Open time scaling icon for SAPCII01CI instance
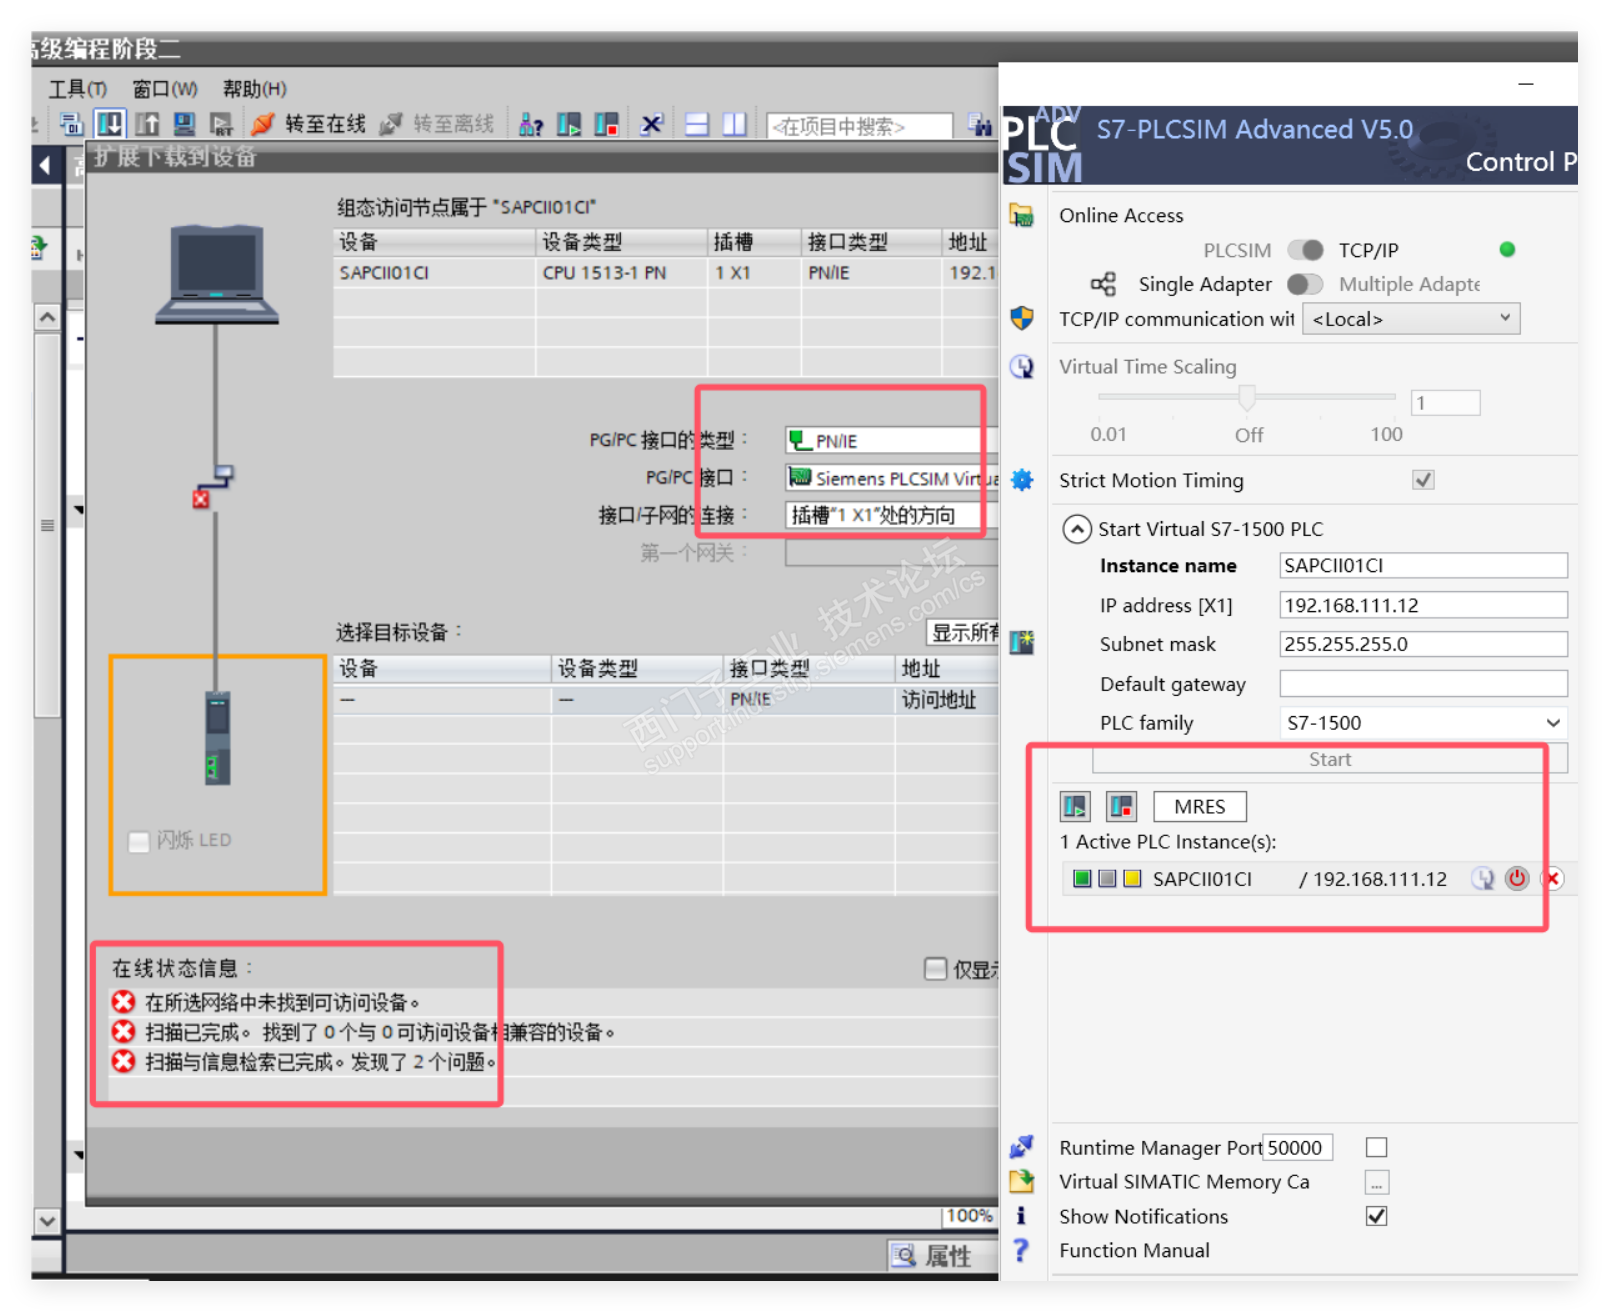The width and height of the screenshot is (1609, 1311). pyautogui.click(x=1483, y=878)
